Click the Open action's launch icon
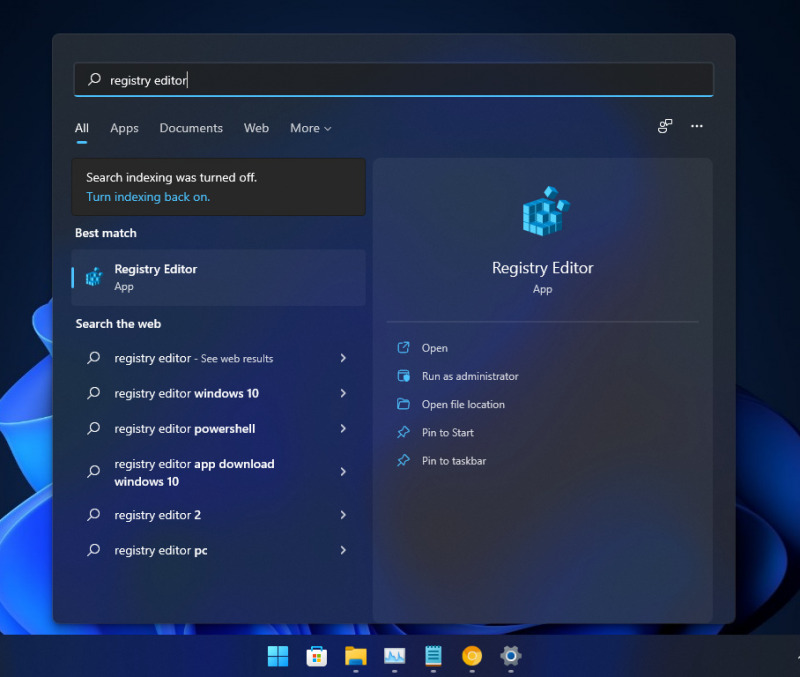This screenshot has width=800, height=677. click(x=403, y=347)
